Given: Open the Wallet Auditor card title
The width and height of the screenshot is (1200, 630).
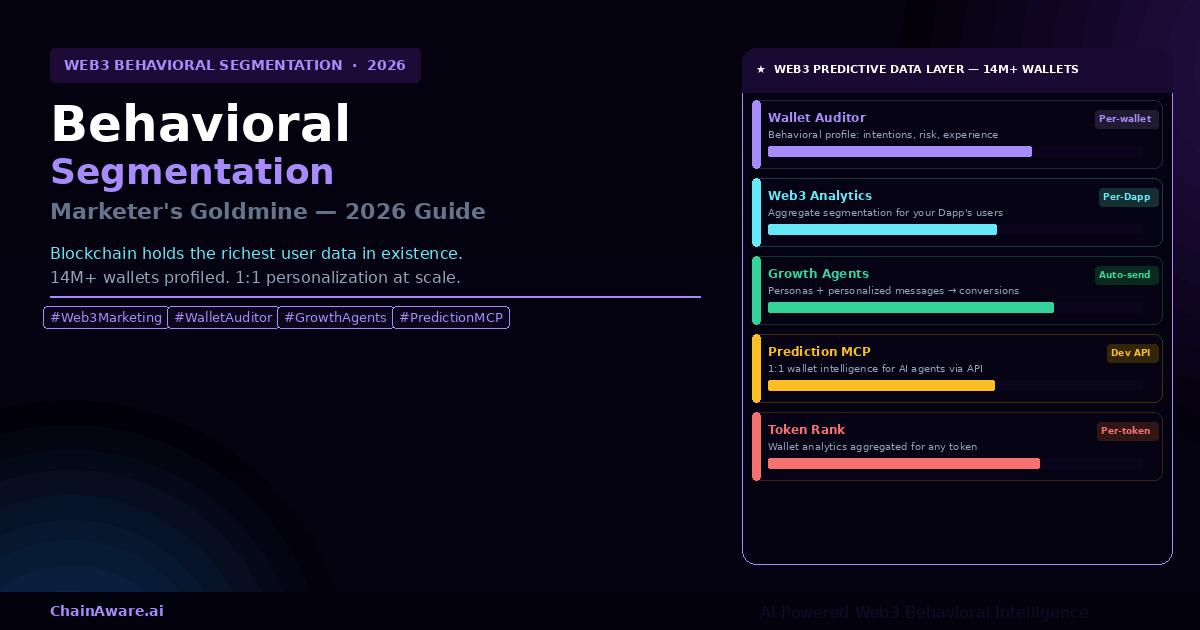Looking at the screenshot, I should [x=816, y=118].
